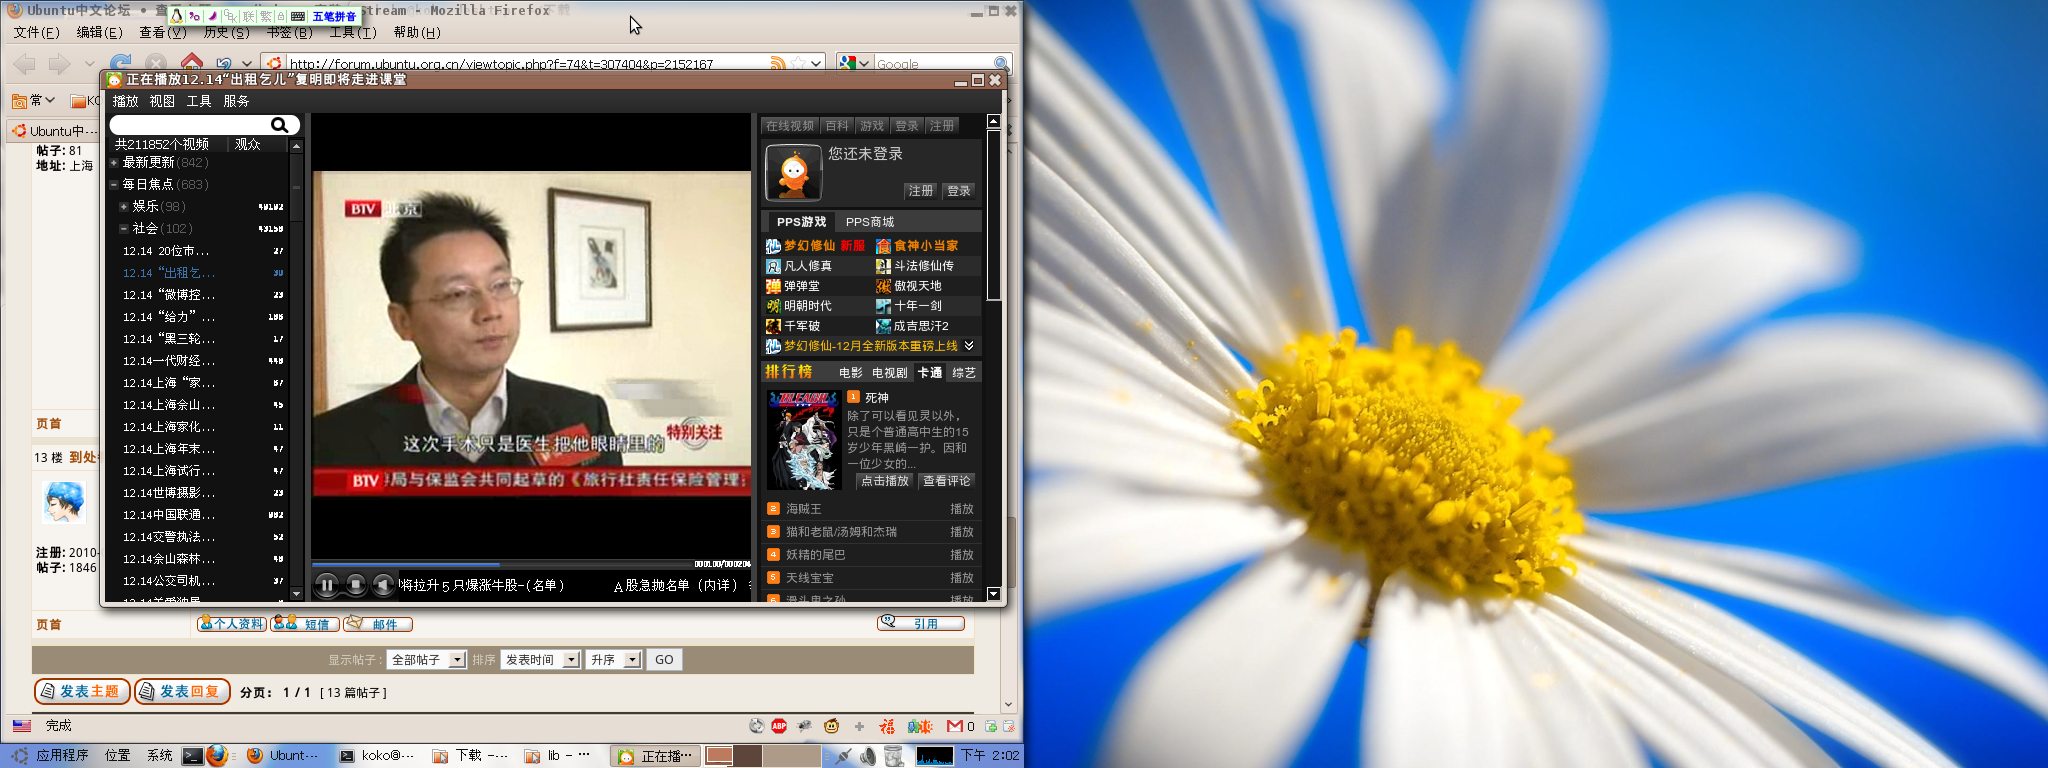Open the 工具 menu in PPS player

tap(199, 101)
